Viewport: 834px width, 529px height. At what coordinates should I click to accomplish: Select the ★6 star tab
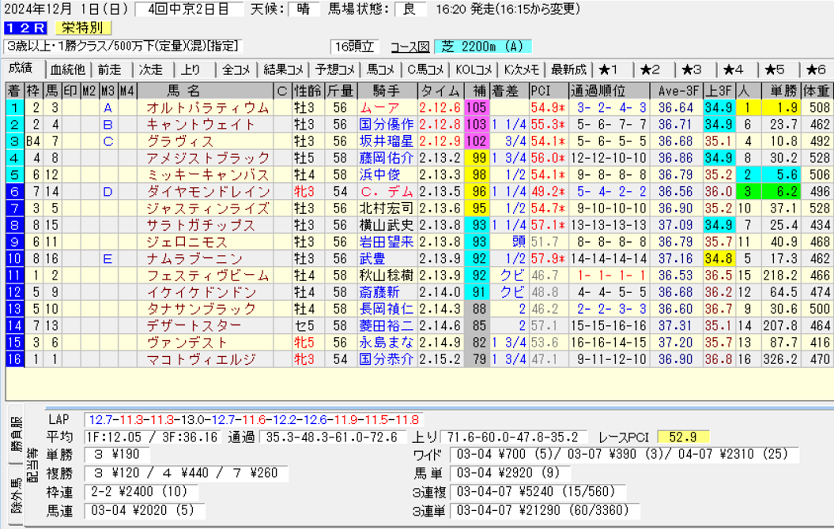point(814,70)
